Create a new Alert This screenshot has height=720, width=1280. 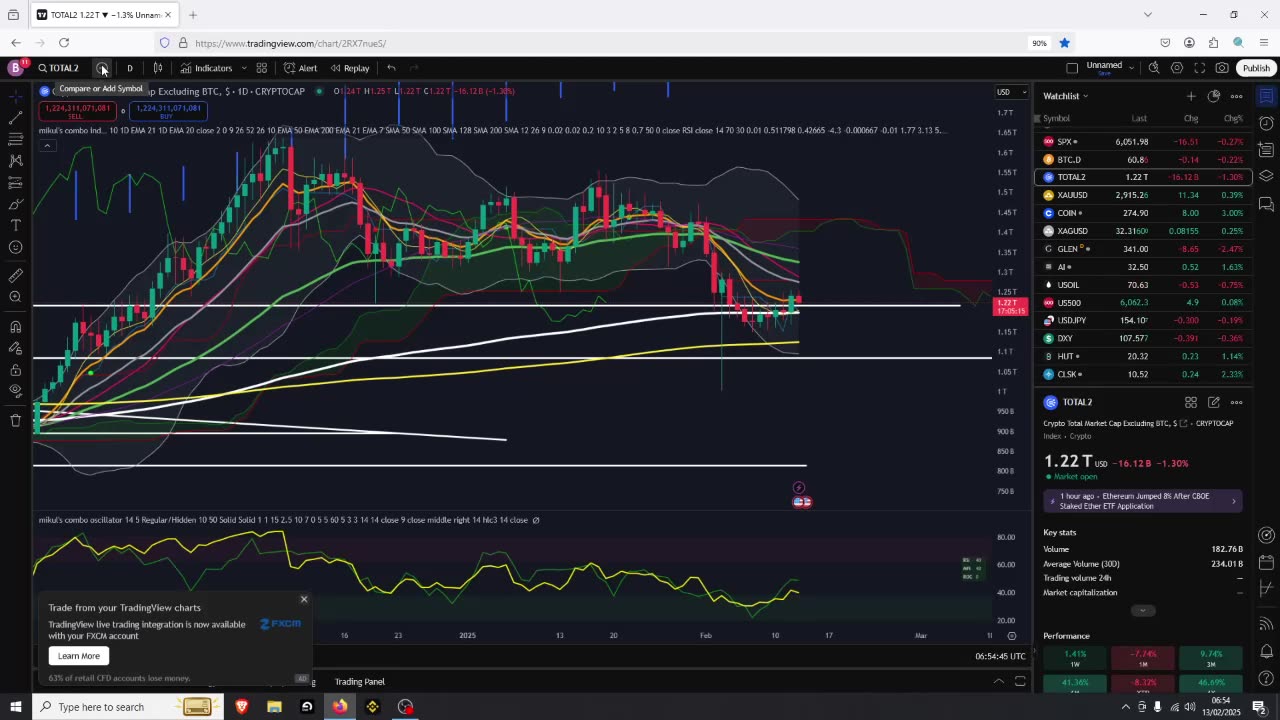point(300,68)
